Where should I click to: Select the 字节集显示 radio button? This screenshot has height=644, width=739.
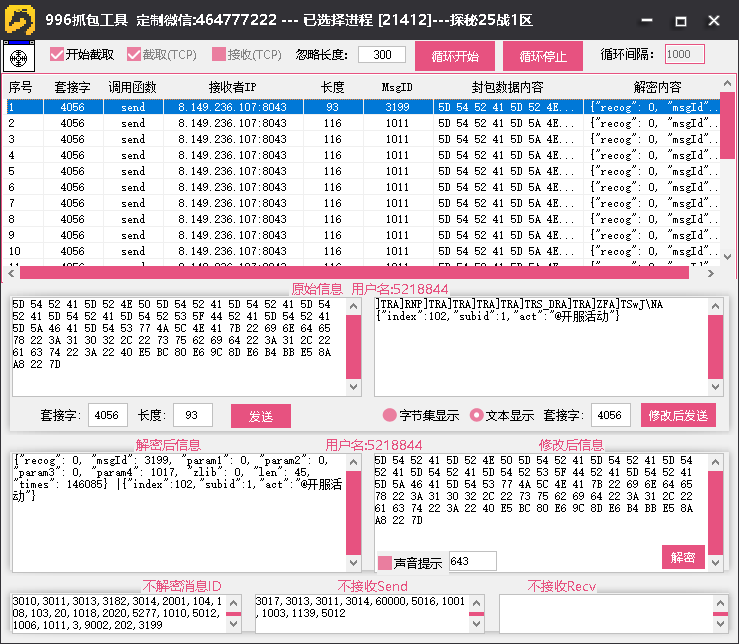point(390,415)
